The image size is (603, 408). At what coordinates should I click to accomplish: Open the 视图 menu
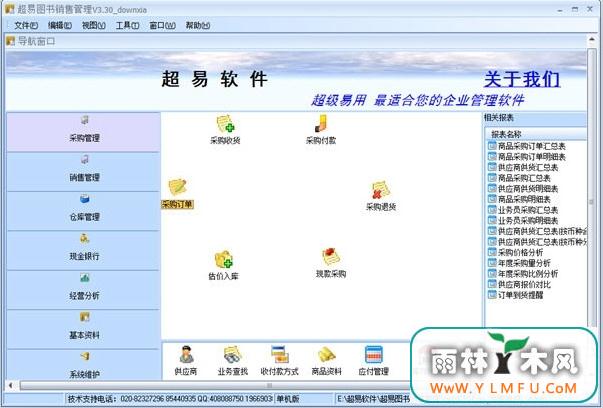pos(93,25)
